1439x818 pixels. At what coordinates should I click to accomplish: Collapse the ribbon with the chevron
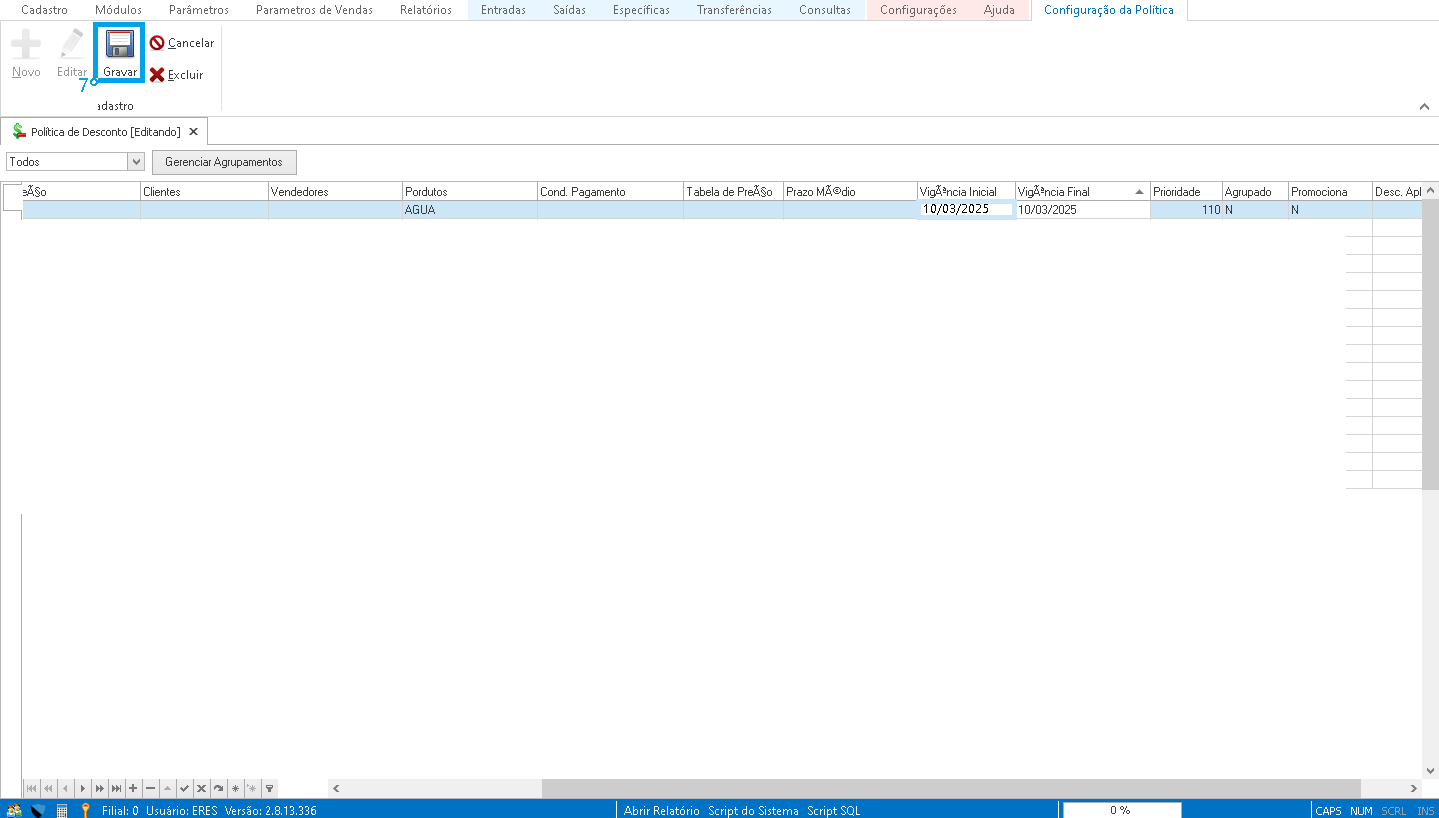point(1424,106)
